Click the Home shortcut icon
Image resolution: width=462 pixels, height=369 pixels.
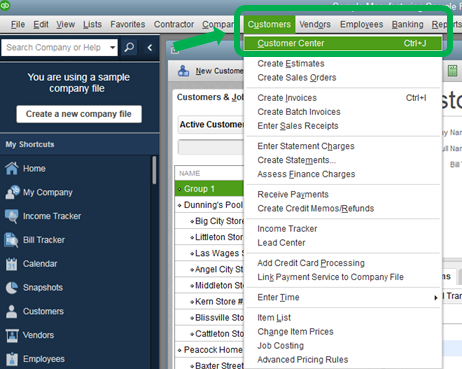[x=12, y=168]
